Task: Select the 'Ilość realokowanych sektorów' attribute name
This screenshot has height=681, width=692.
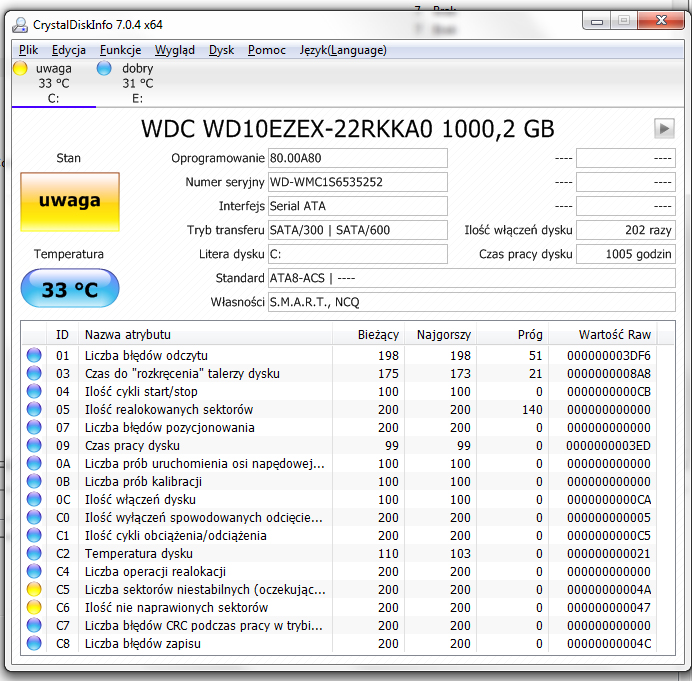Action: pos(169,410)
